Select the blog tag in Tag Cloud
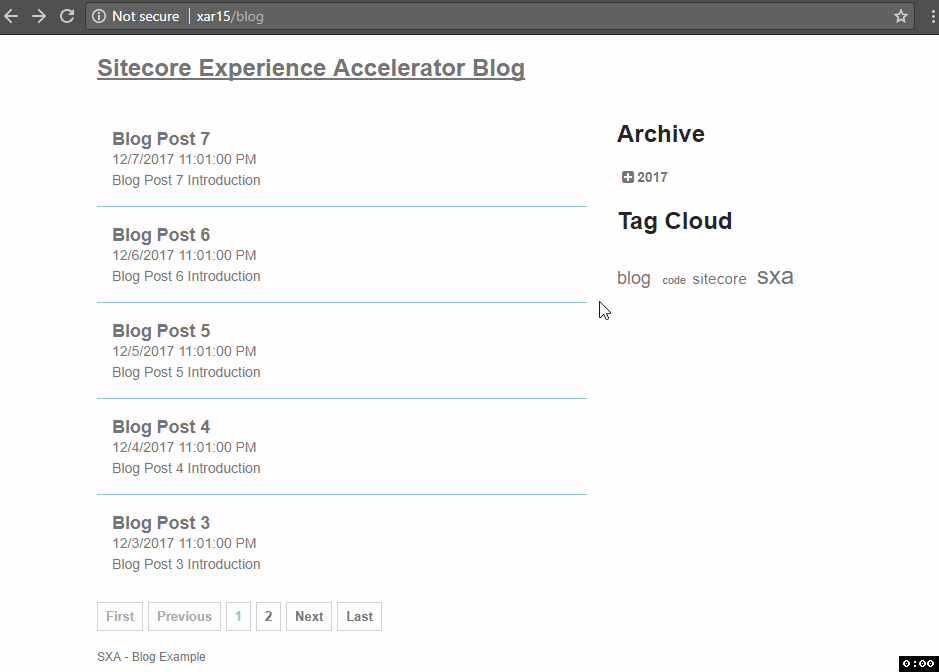The image size is (939, 672). click(x=634, y=279)
